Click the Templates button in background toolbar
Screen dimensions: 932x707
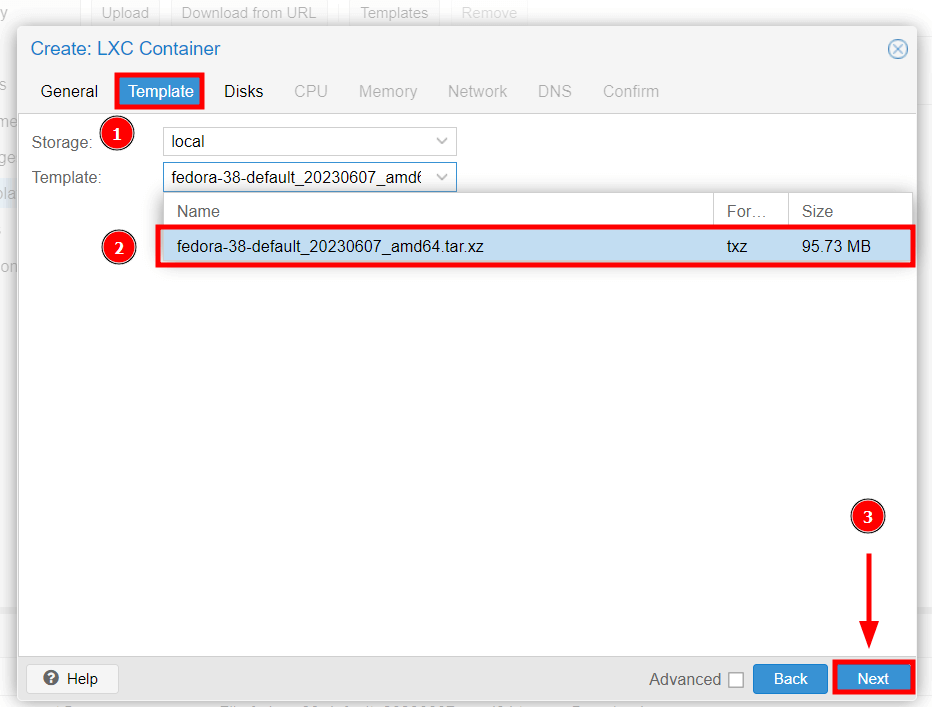393,13
